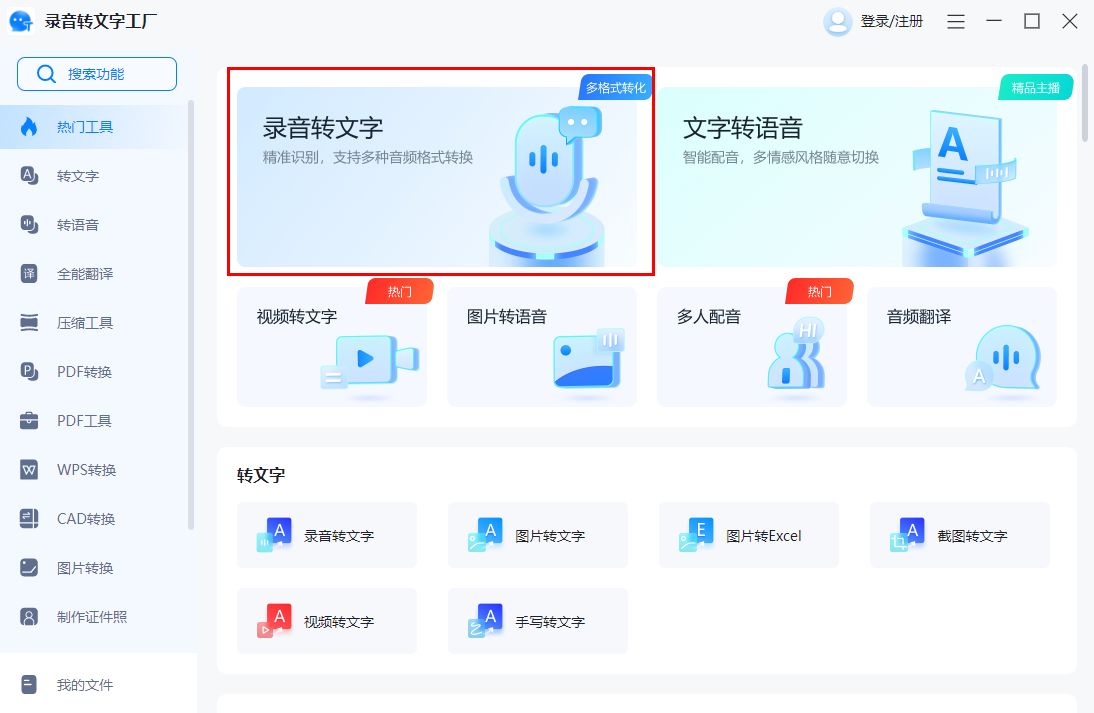Click the CAD转换 sidebar icon

tap(29, 518)
